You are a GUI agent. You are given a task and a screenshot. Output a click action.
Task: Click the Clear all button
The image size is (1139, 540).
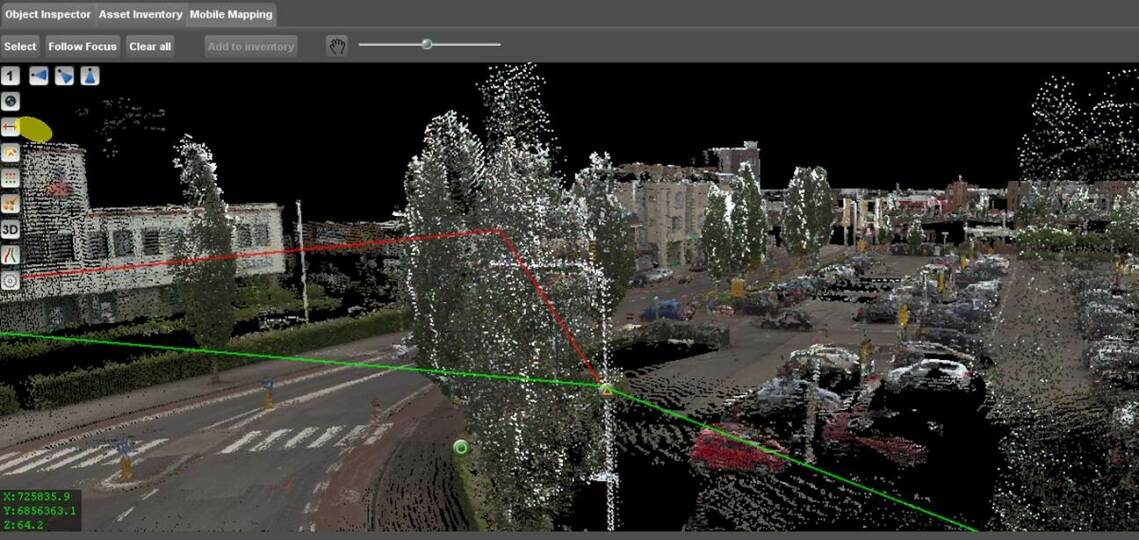point(150,47)
